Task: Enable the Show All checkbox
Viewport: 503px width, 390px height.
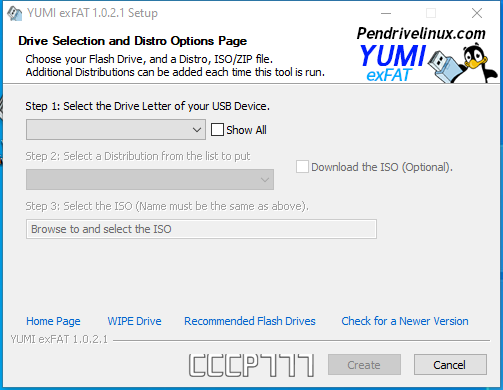Action: [217, 130]
